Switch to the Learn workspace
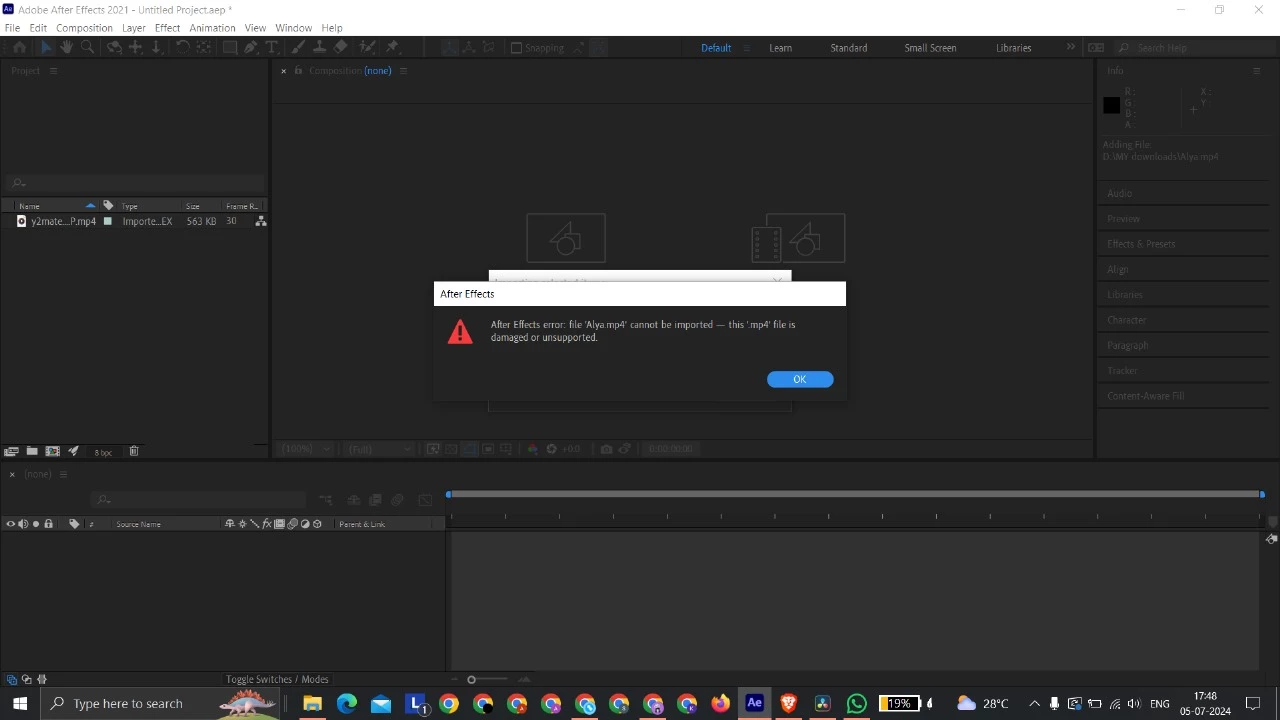 click(780, 48)
